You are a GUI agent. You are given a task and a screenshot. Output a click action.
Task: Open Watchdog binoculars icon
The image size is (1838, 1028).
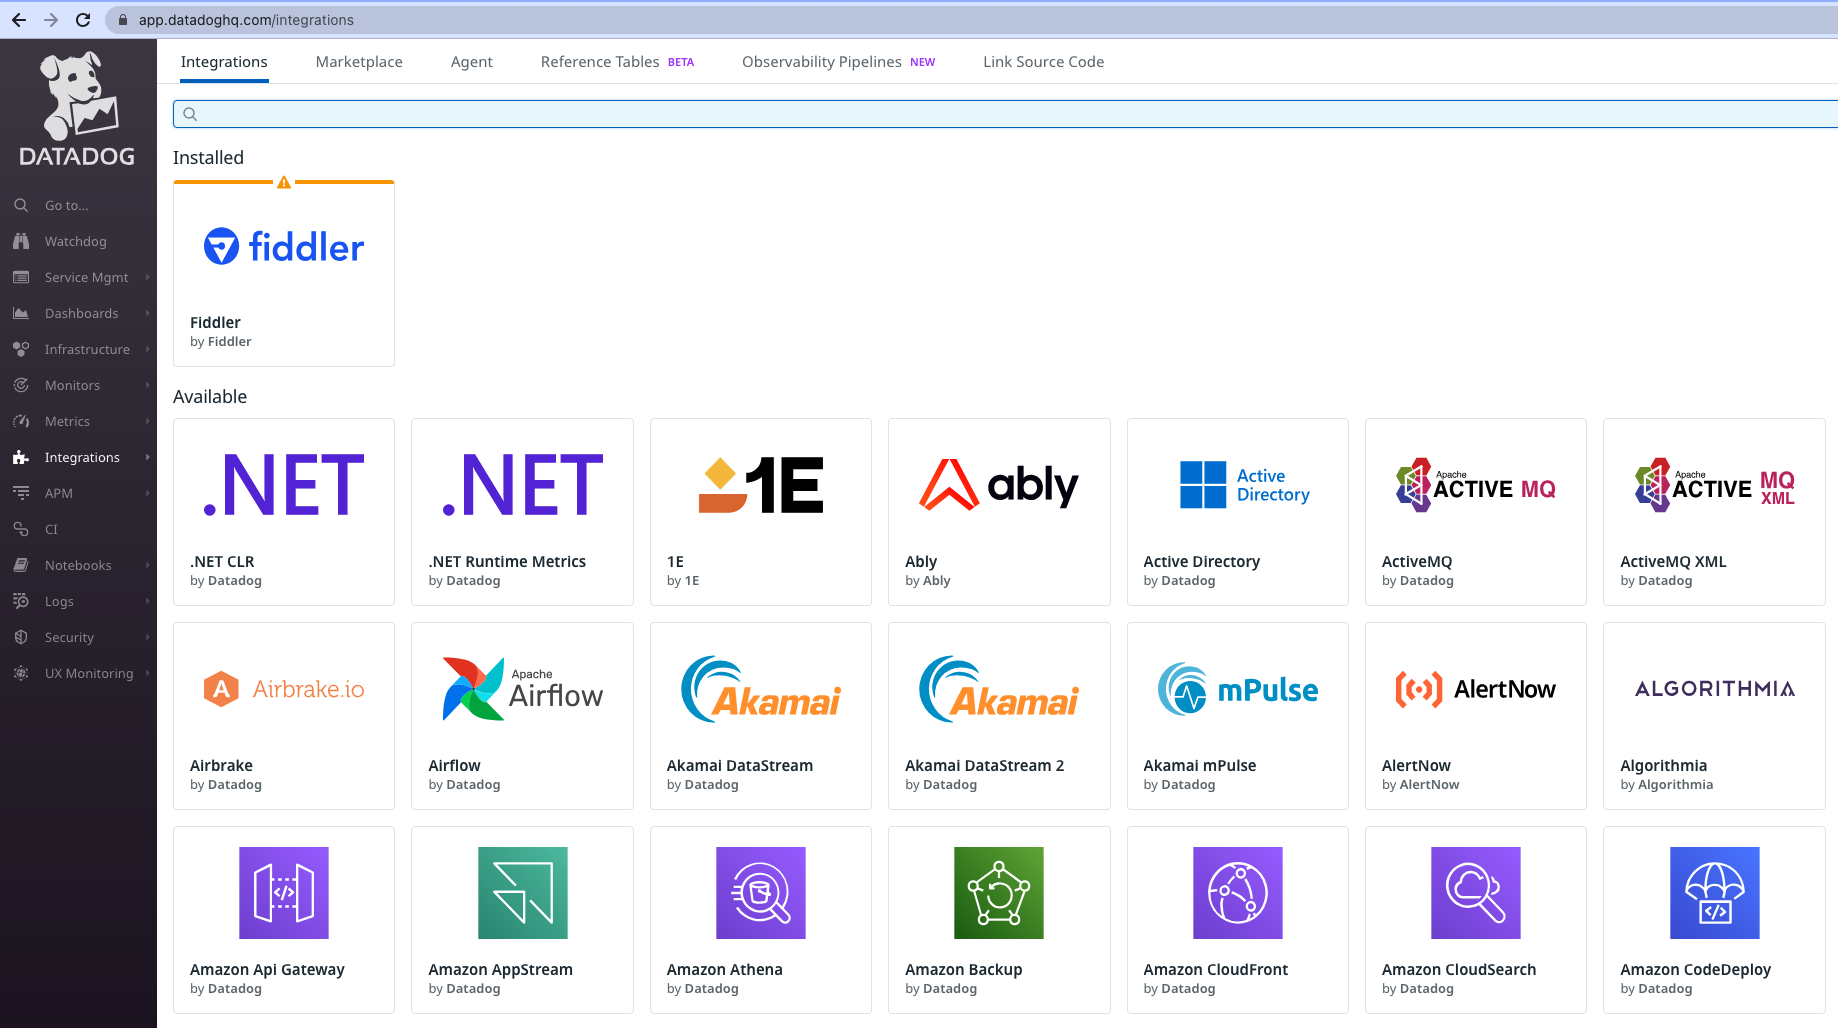click(x=21, y=241)
